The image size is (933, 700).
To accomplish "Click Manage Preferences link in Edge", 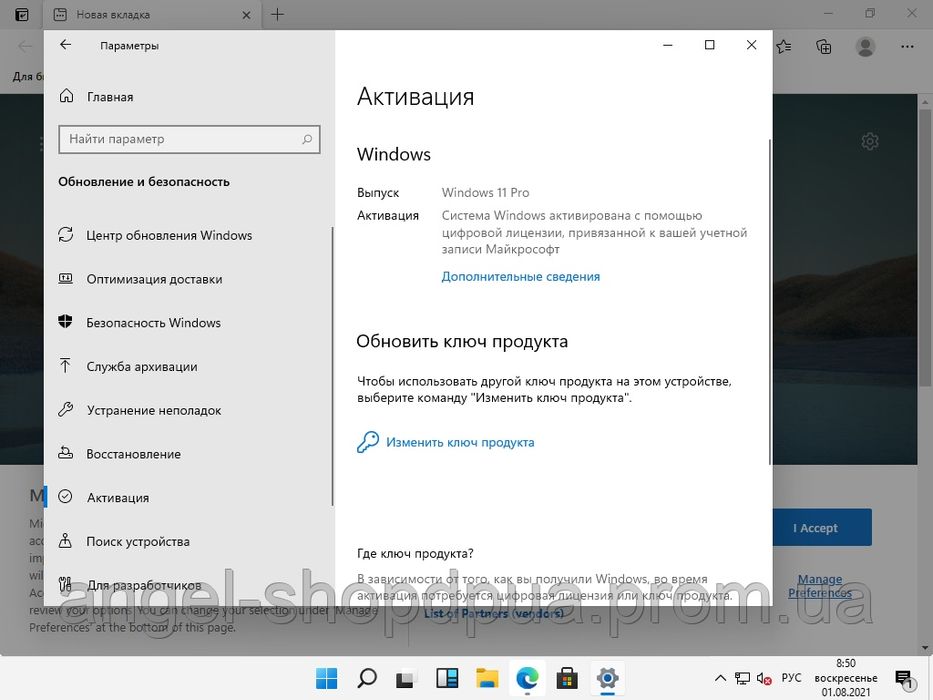I will 819,586.
